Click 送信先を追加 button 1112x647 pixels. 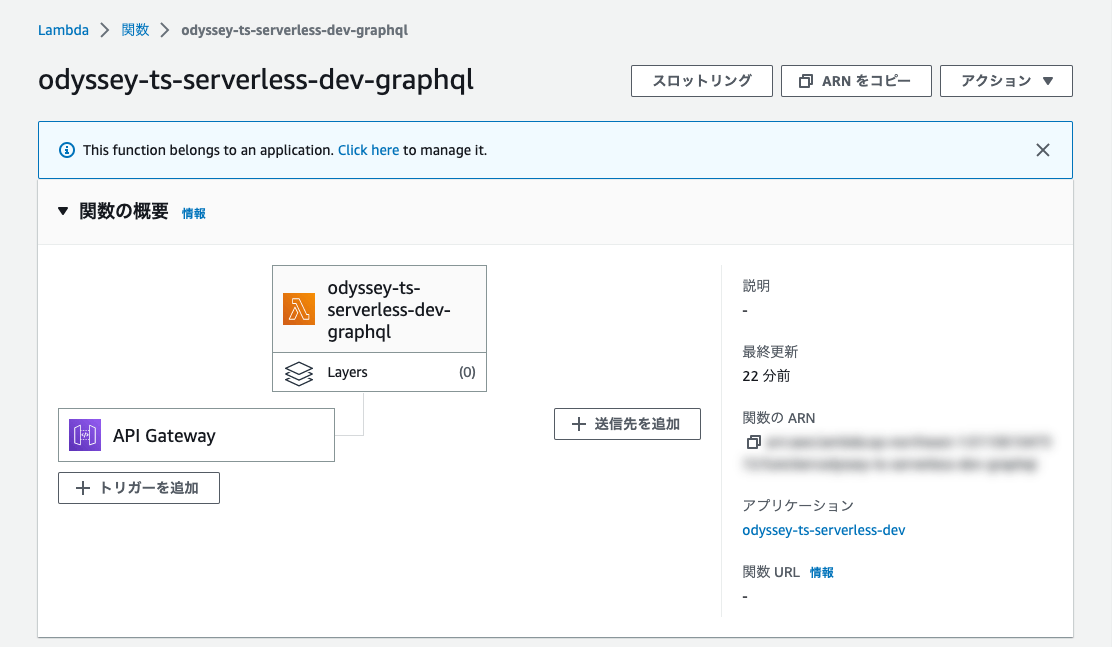(627, 424)
